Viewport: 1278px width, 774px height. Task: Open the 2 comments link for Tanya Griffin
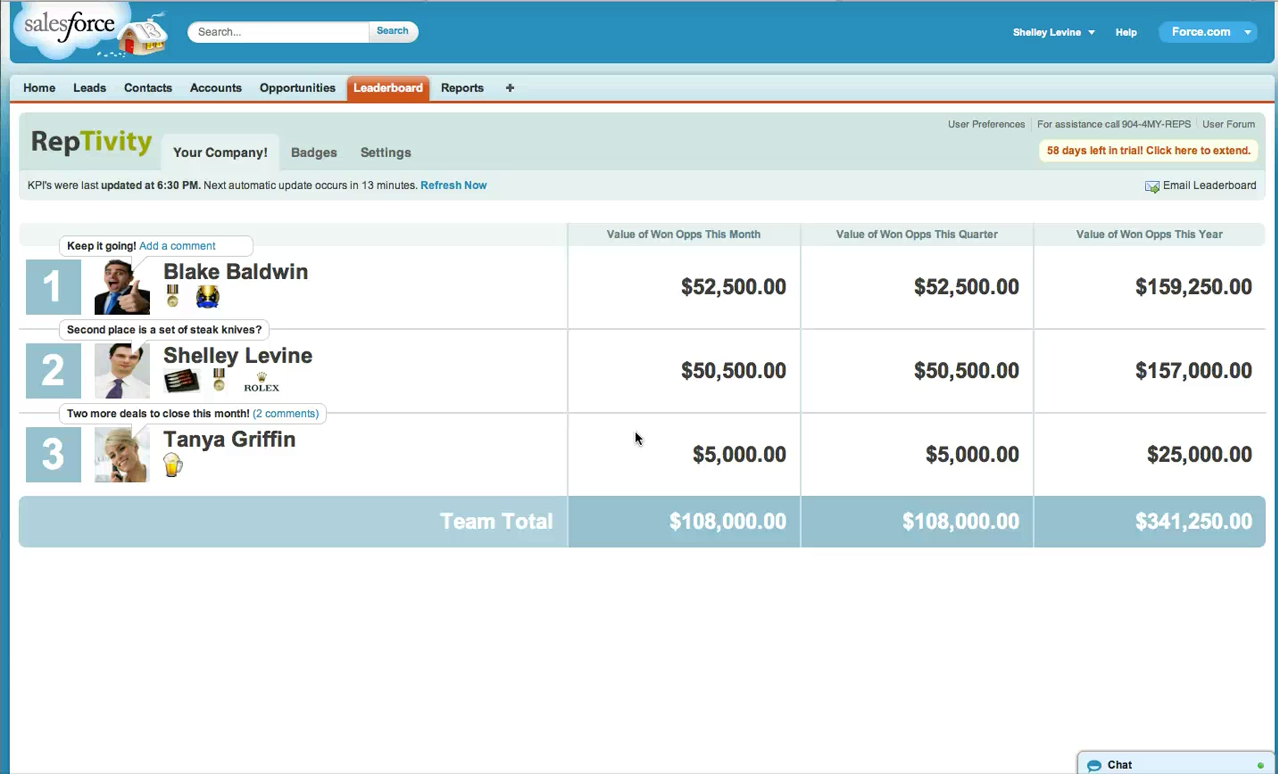tap(286, 413)
